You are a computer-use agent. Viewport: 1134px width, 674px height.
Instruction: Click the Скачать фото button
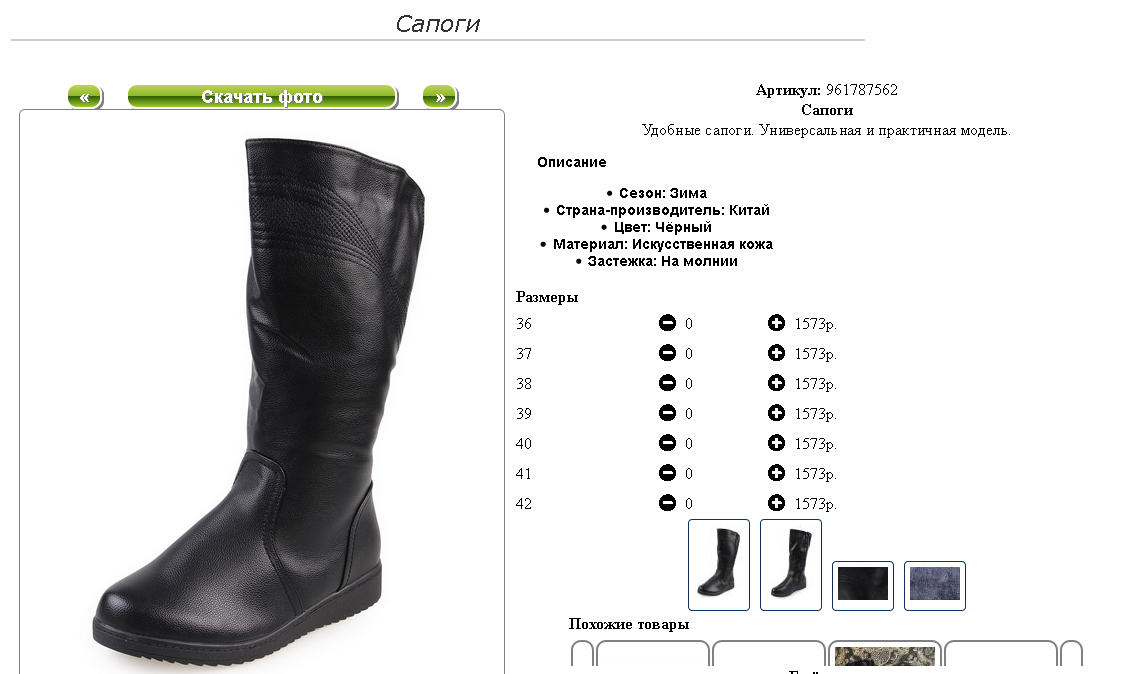(x=263, y=96)
